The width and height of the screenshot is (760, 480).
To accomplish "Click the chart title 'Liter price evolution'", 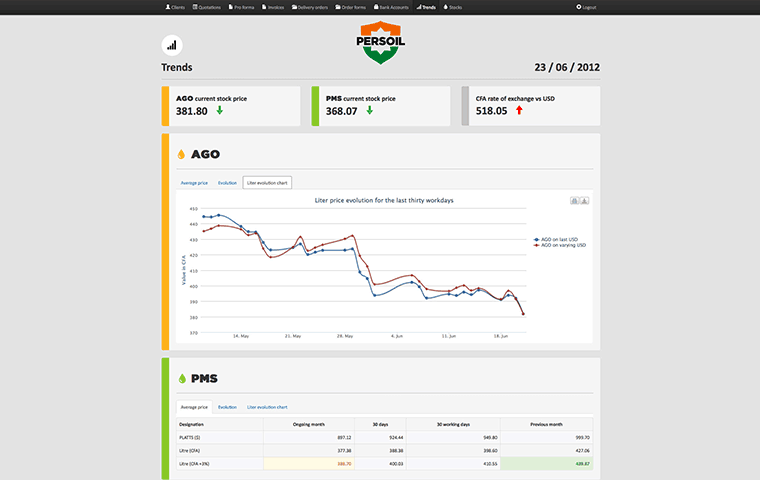I will coord(384,200).
